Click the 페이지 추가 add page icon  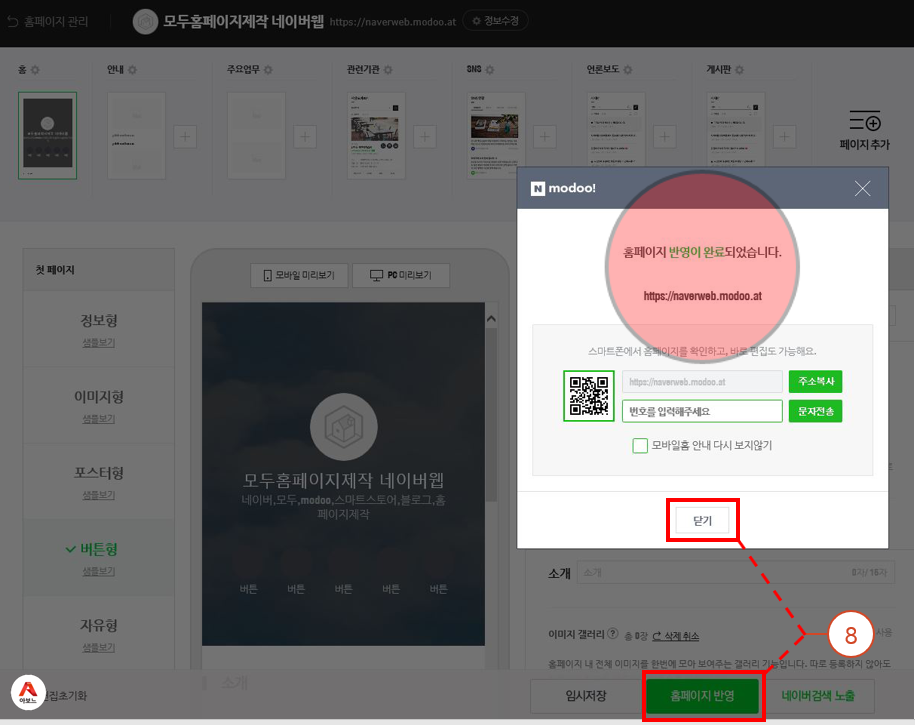(x=865, y=121)
